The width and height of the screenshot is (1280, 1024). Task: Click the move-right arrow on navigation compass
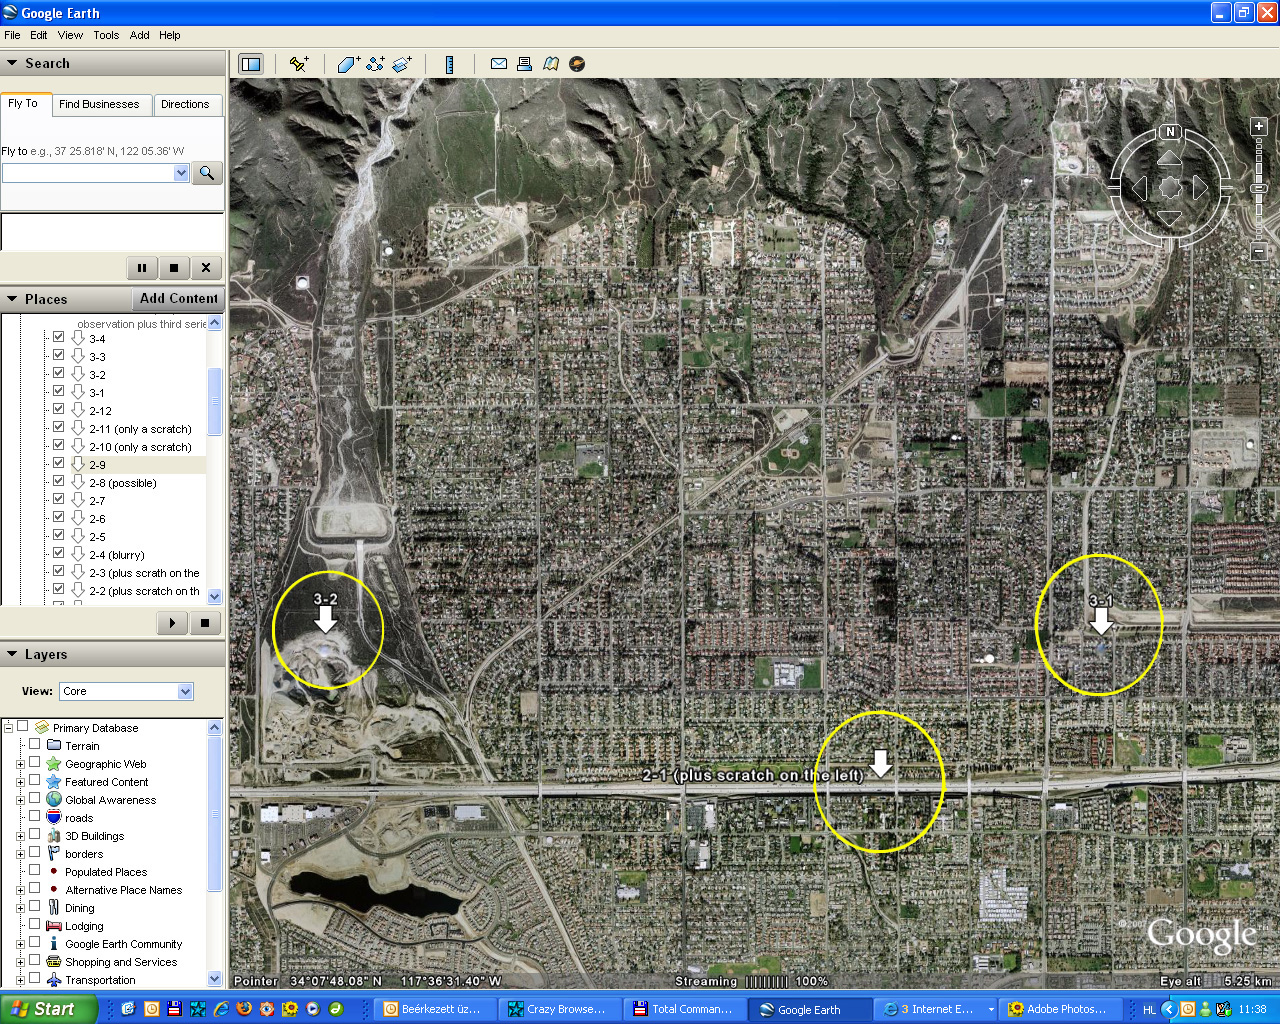pos(1200,188)
